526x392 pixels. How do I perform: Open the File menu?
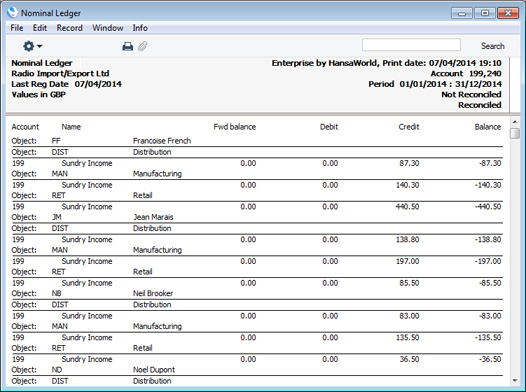tap(17, 28)
